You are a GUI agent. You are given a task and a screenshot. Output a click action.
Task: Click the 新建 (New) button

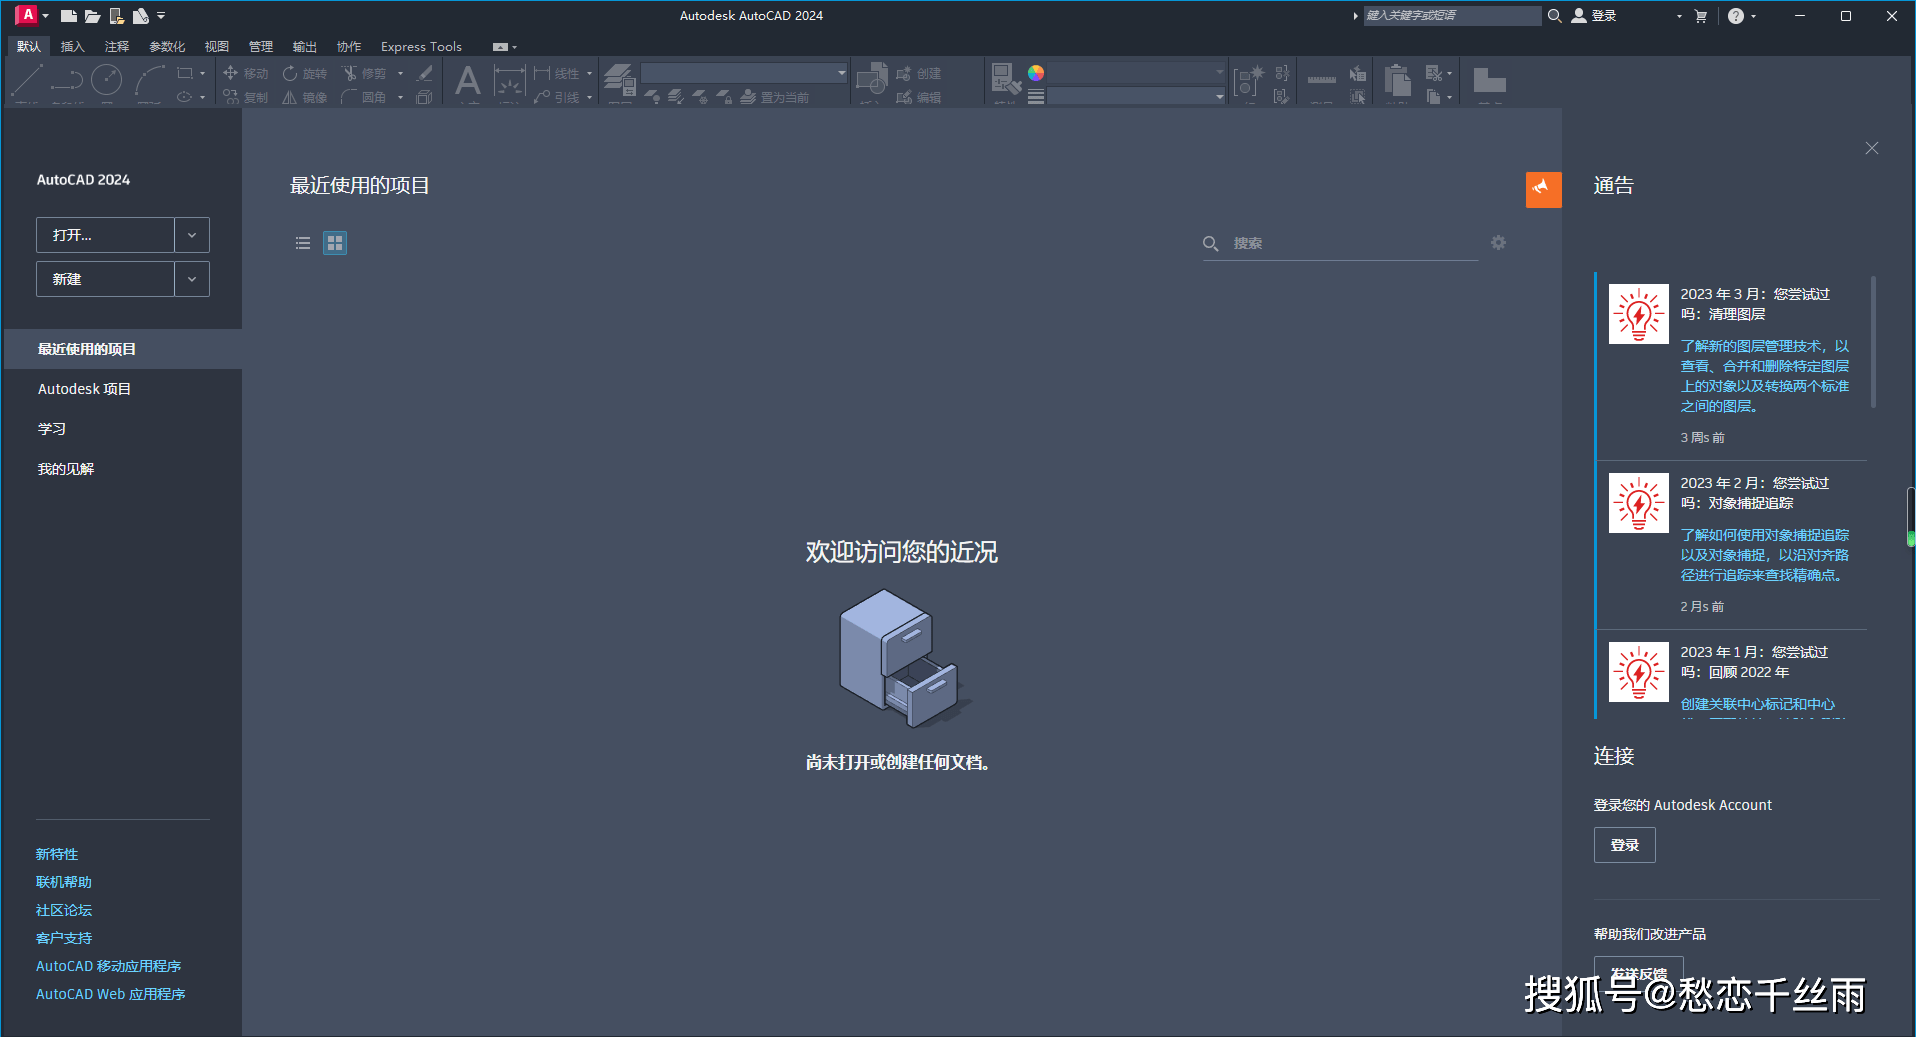[105, 279]
